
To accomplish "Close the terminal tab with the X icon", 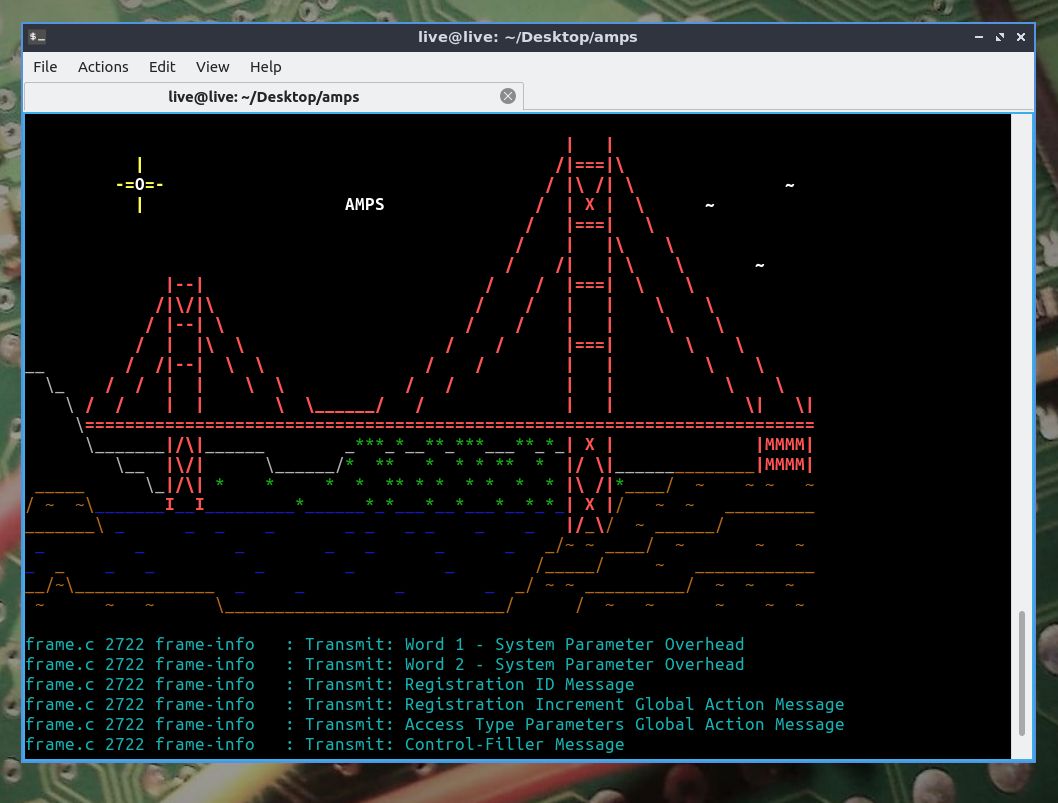I will (x=508, y=96).
